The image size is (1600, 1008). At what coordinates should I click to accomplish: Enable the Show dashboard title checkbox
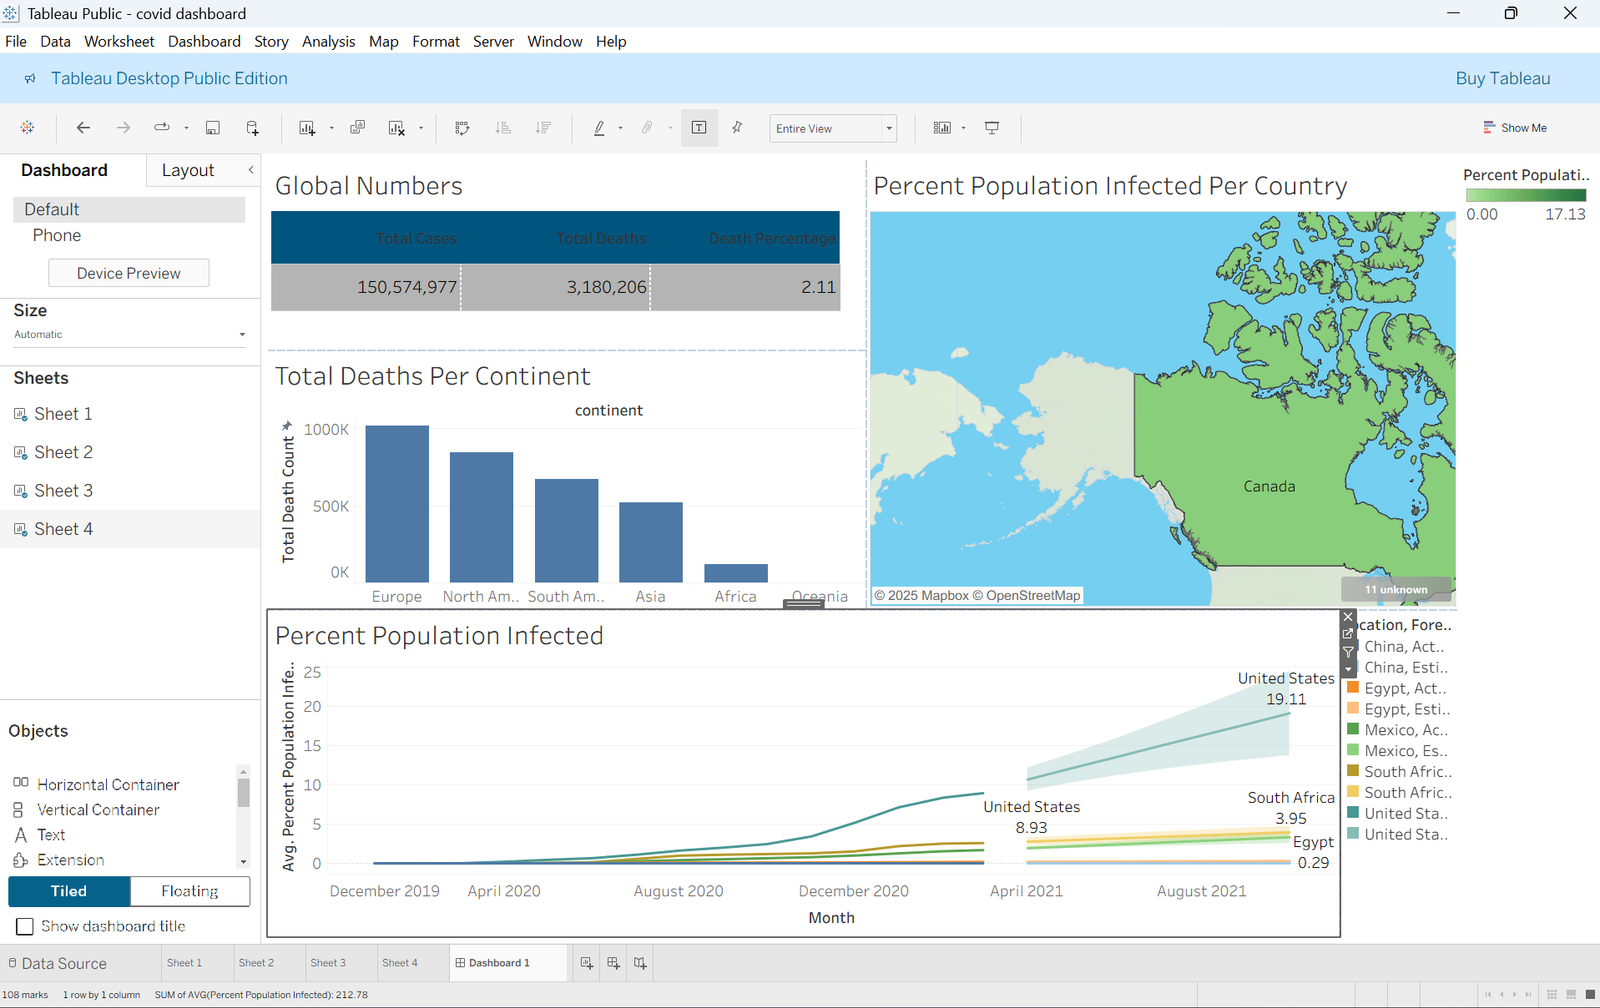[x=25, y=926]
